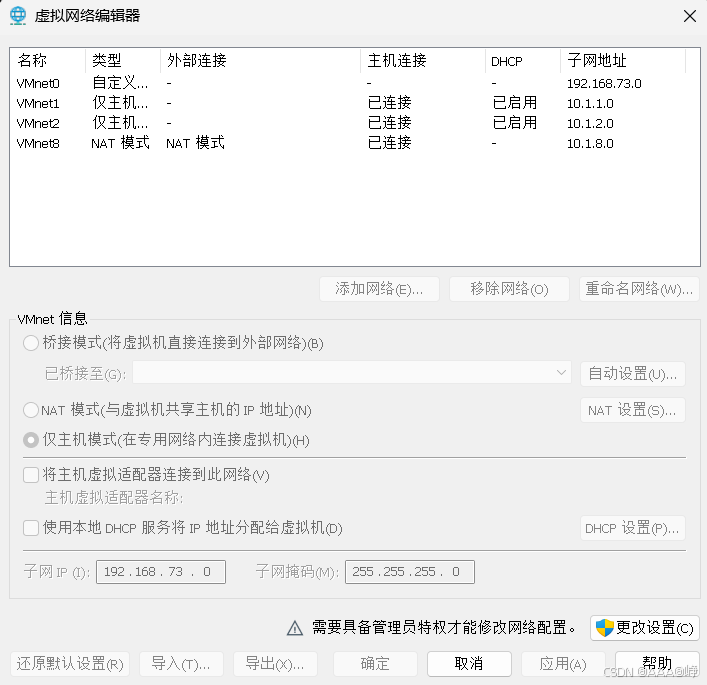
Task: Click VMnet0's 自定义... type cell
Action: (119, 83)
